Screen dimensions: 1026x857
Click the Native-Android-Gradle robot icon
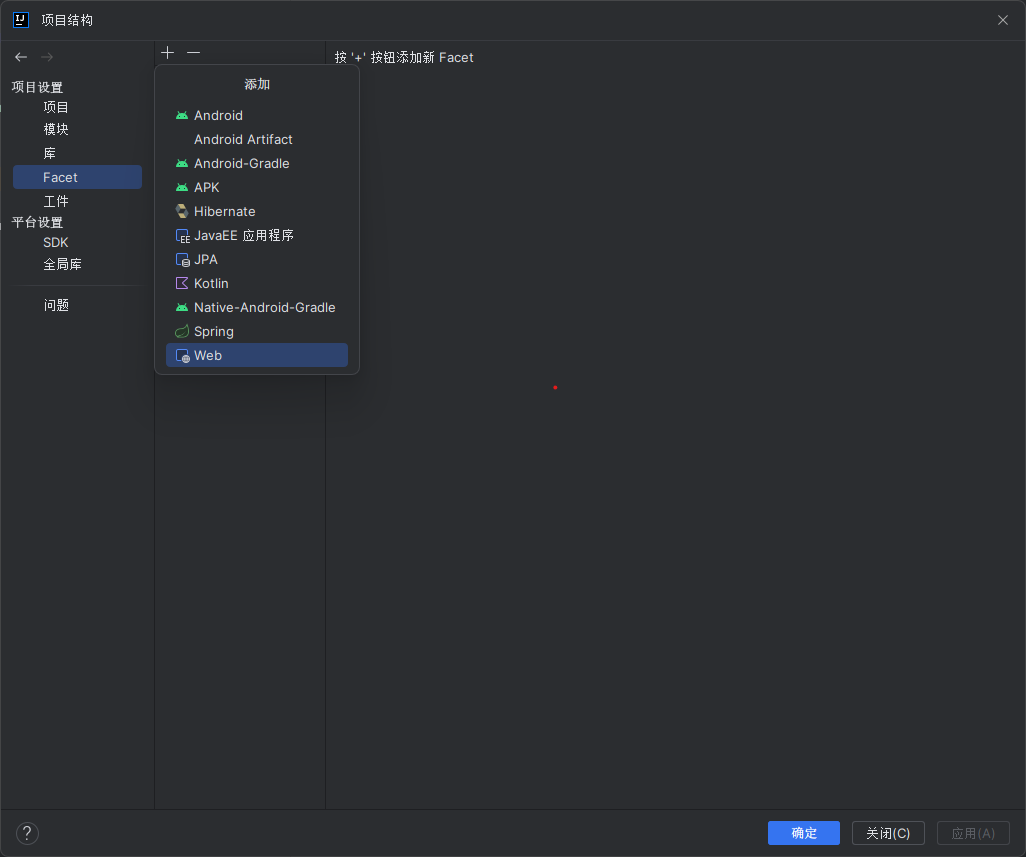coord(182,307)
